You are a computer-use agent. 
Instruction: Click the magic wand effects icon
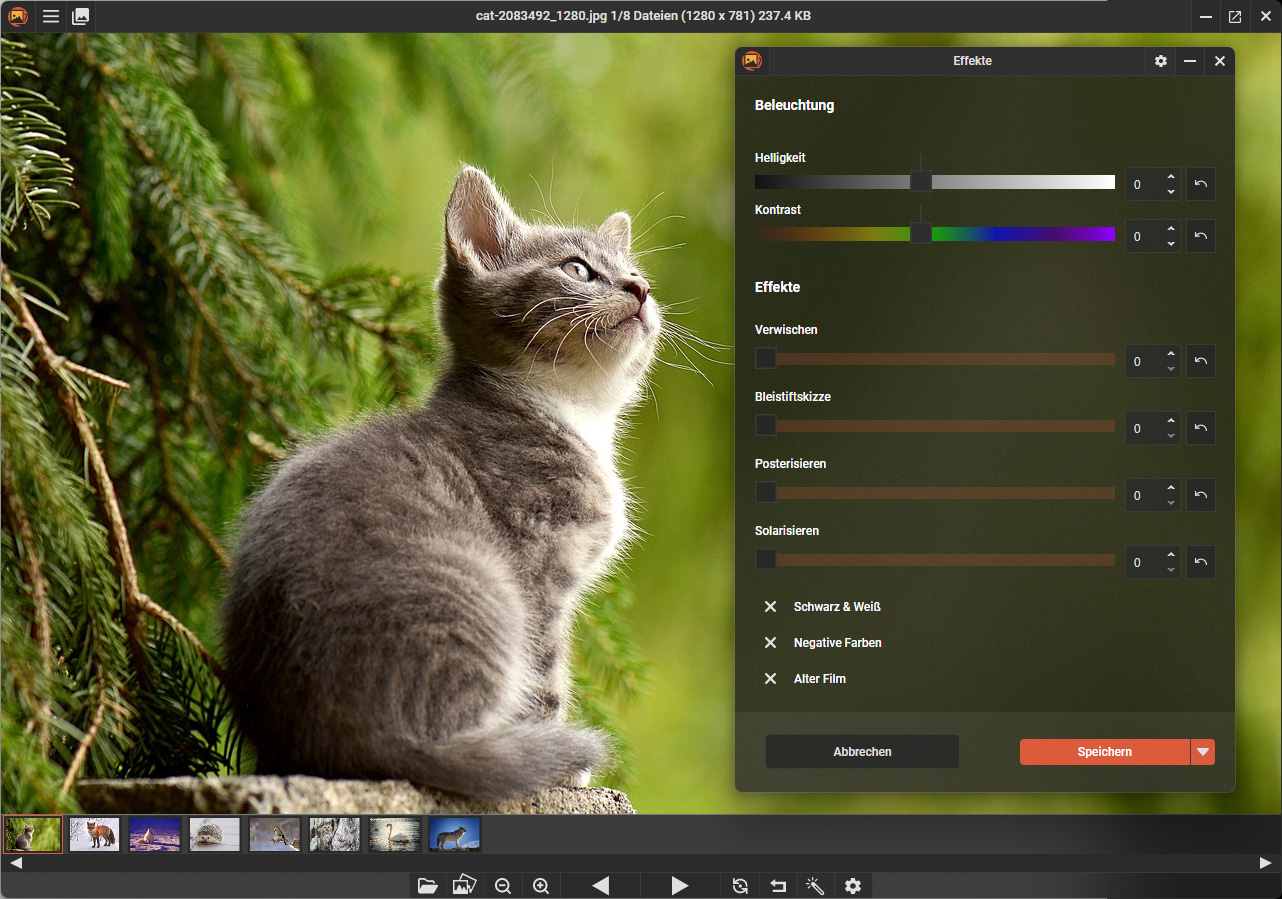click(815, 886)
